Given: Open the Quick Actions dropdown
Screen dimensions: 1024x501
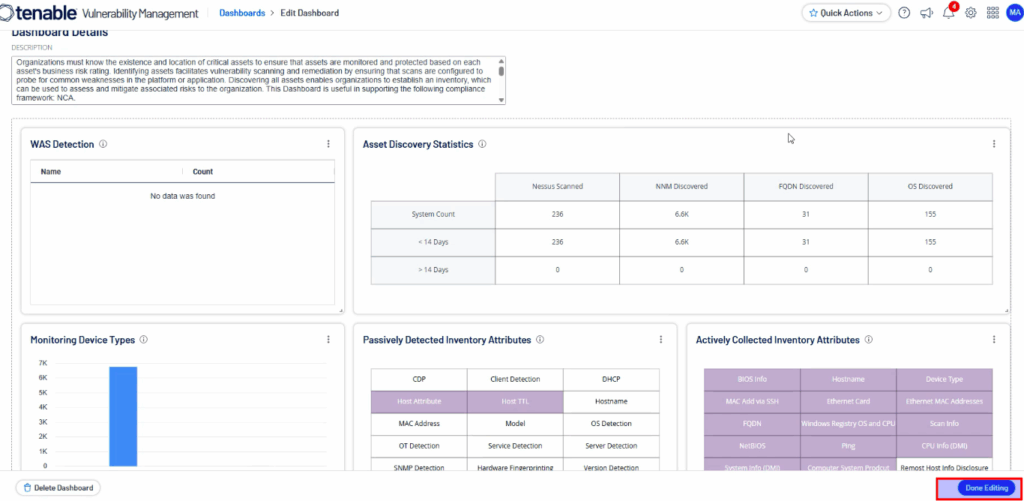Looking at the screenshot, I should click(845, 13).
